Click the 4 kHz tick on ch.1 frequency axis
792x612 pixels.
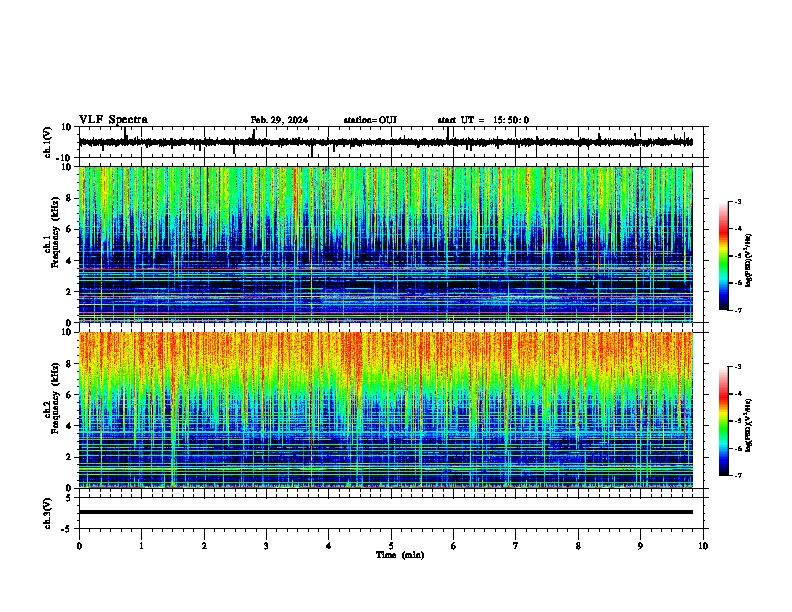[x=69, y=261]
